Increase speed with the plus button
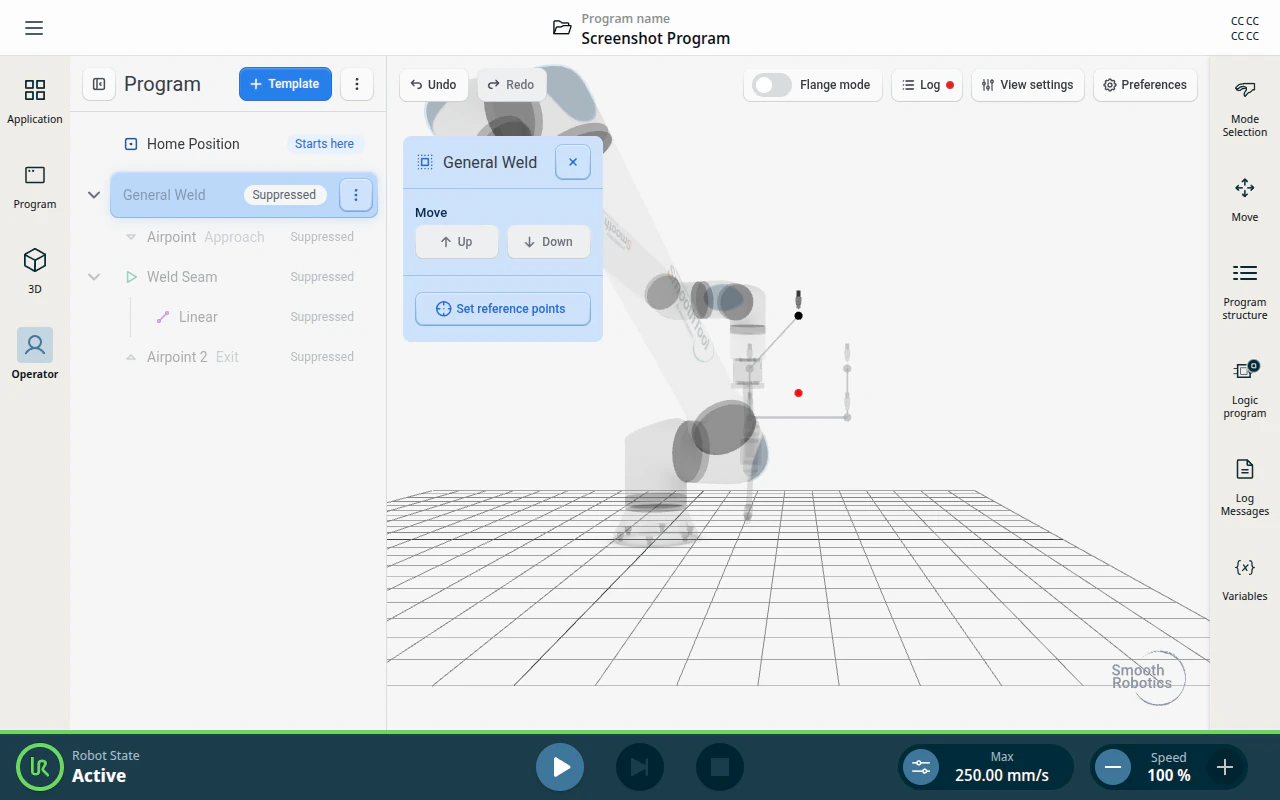Screen dimensions: 1280x800 click(1225, 767)
